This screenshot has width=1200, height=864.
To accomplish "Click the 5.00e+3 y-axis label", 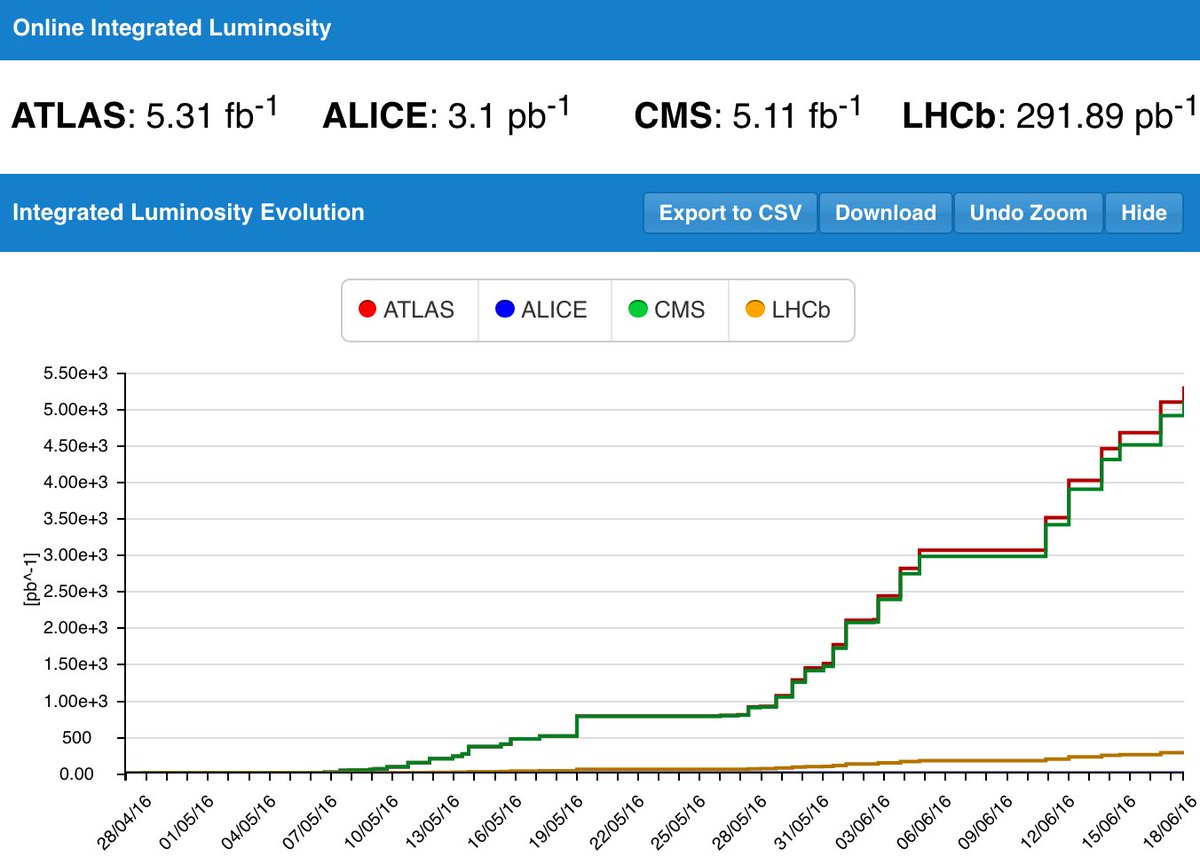I will coord(75,410).
